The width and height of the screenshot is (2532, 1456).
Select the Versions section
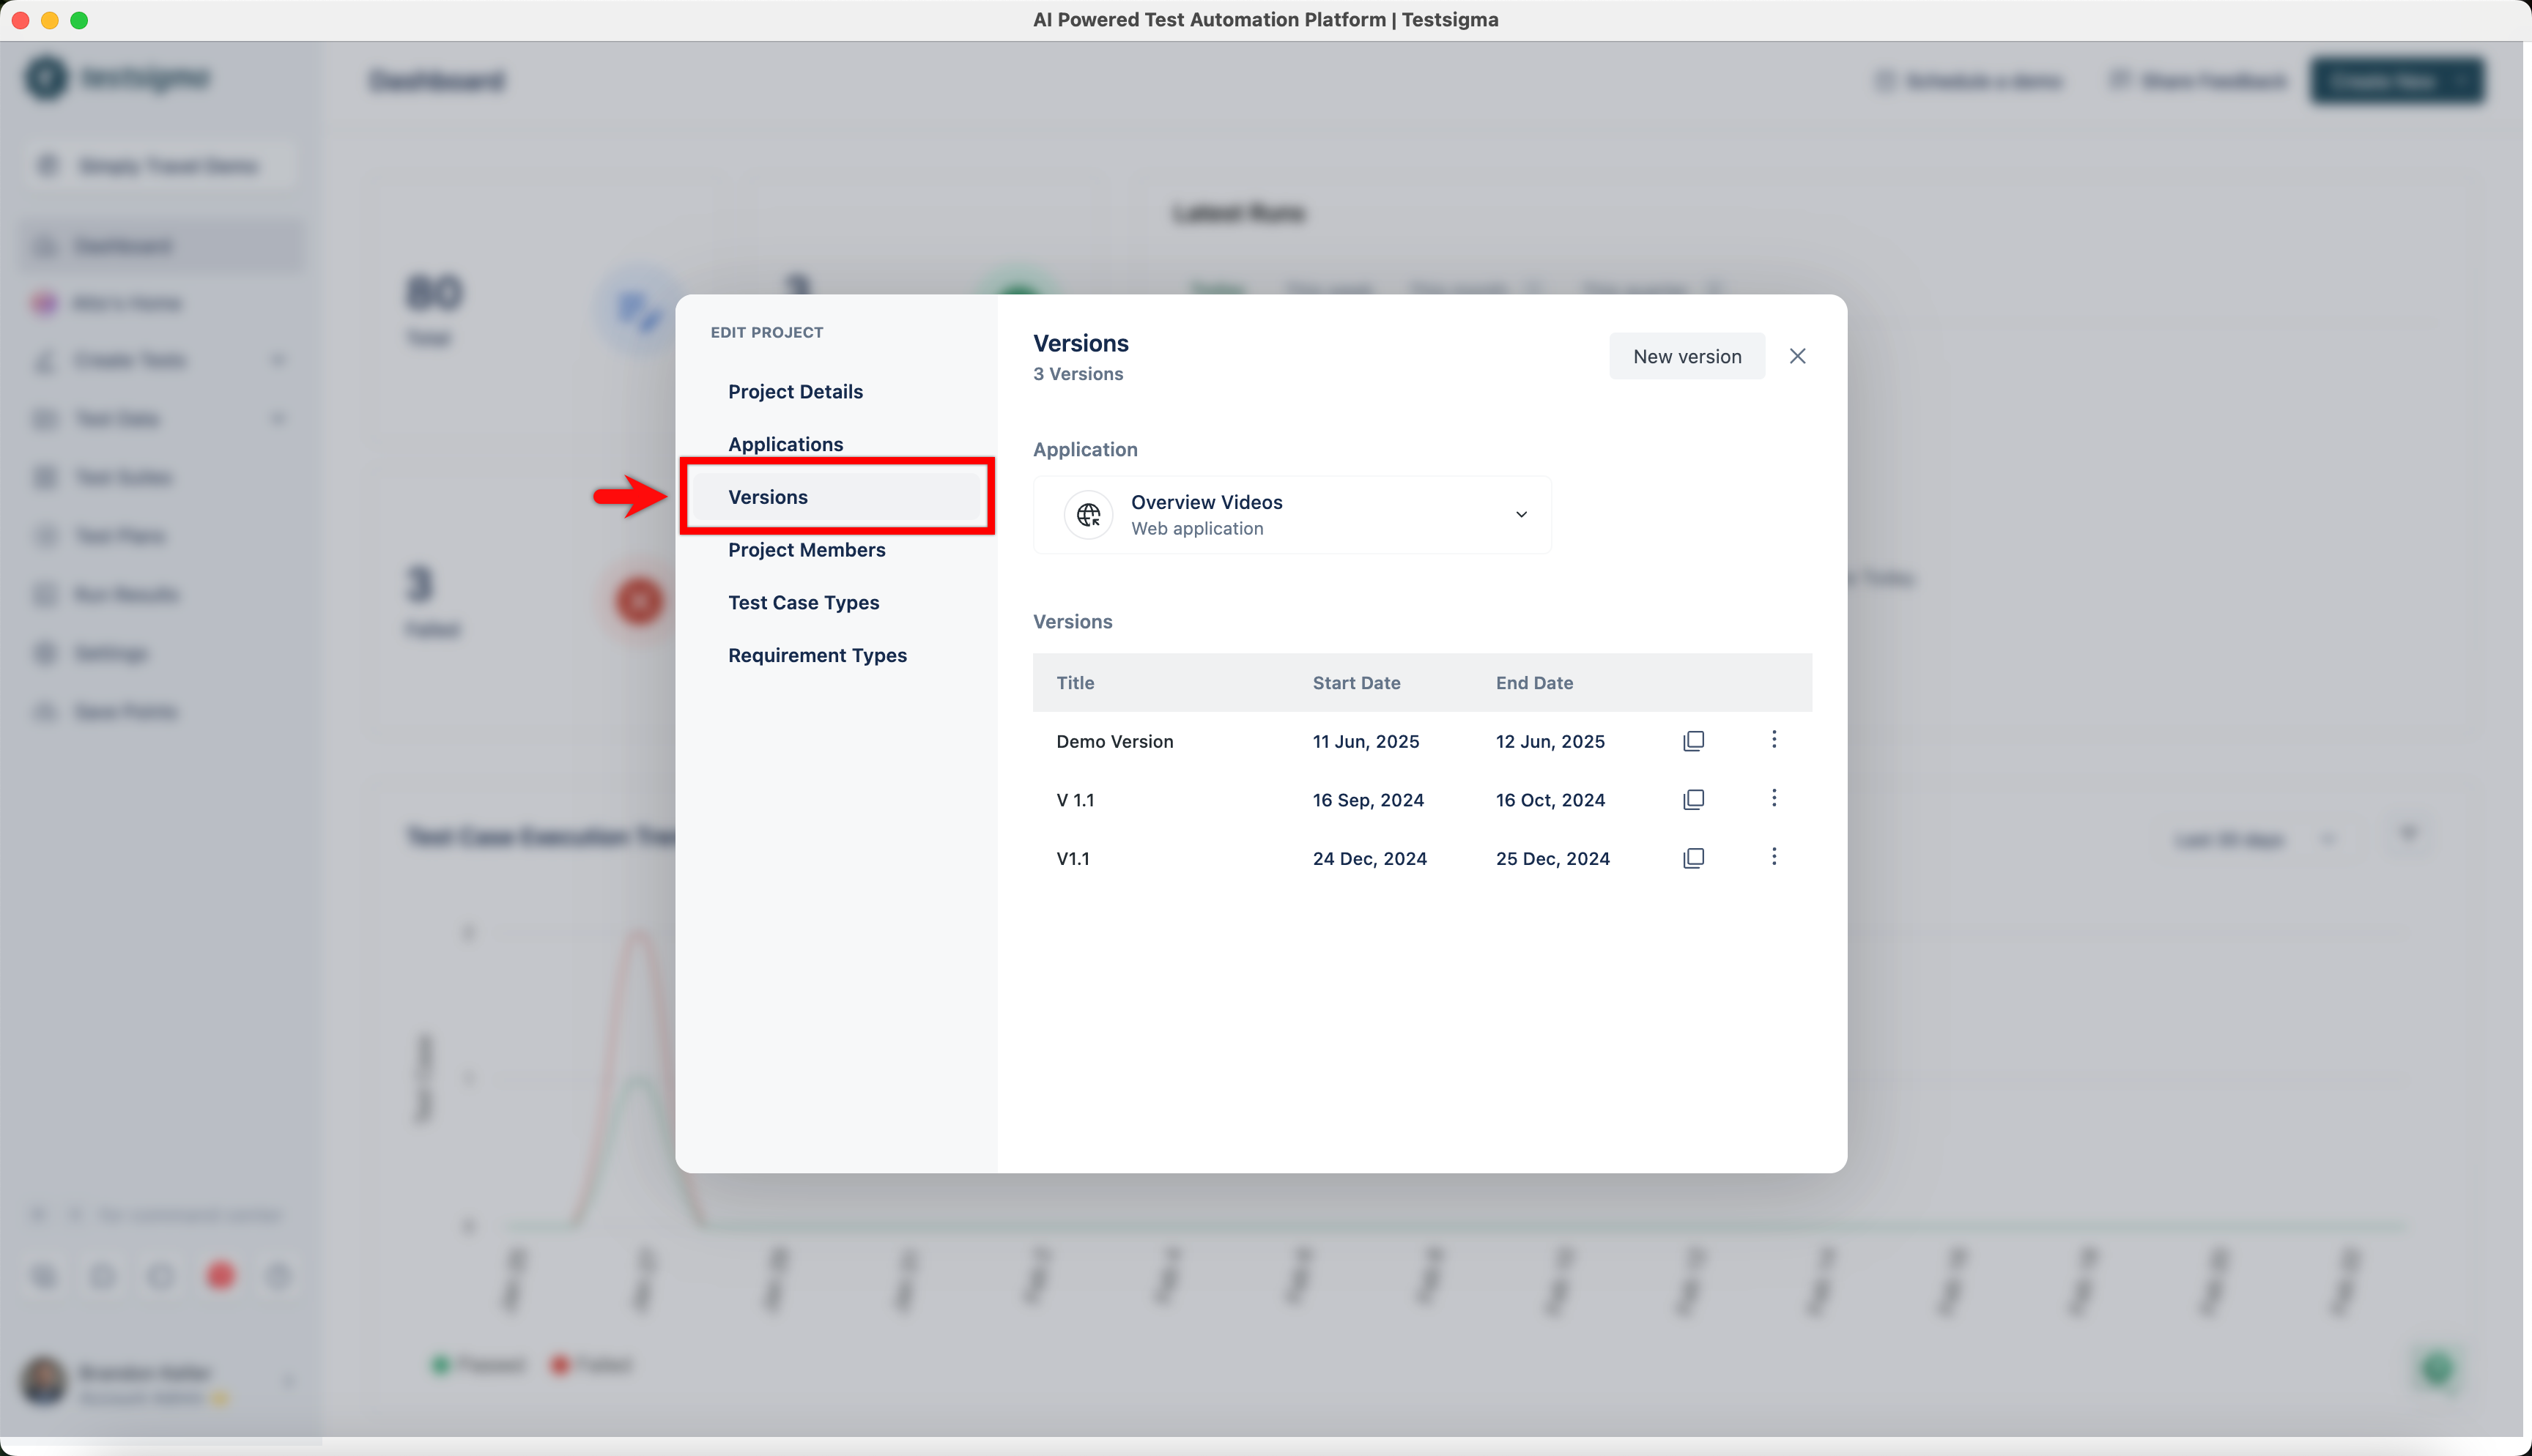pyautogui.click(x=768, y=497)
